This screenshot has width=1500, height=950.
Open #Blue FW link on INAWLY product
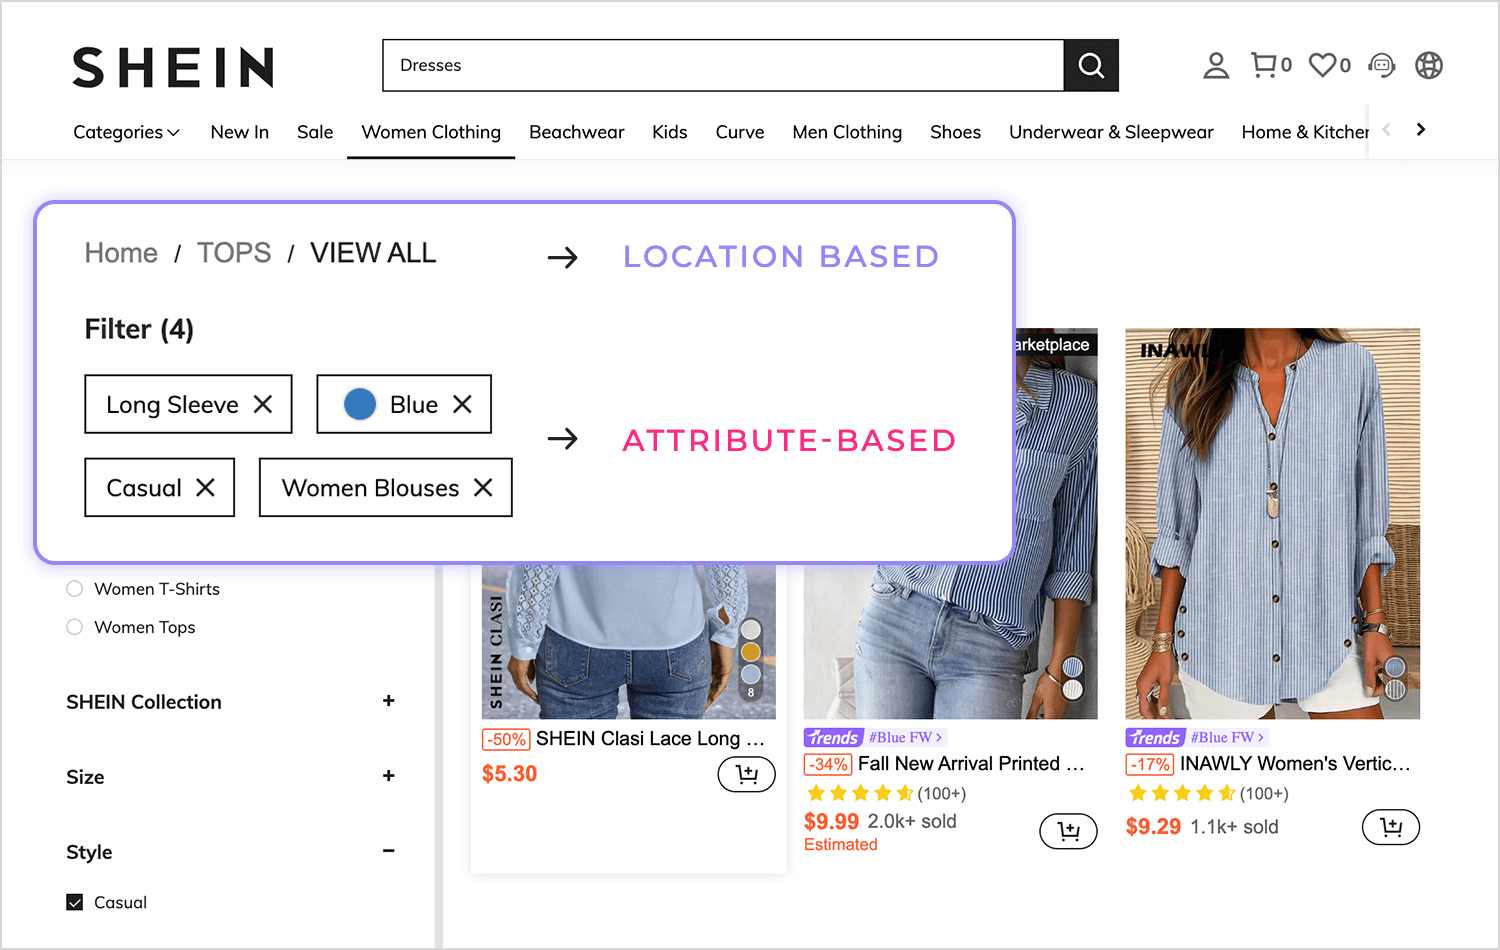(1227, 737)
